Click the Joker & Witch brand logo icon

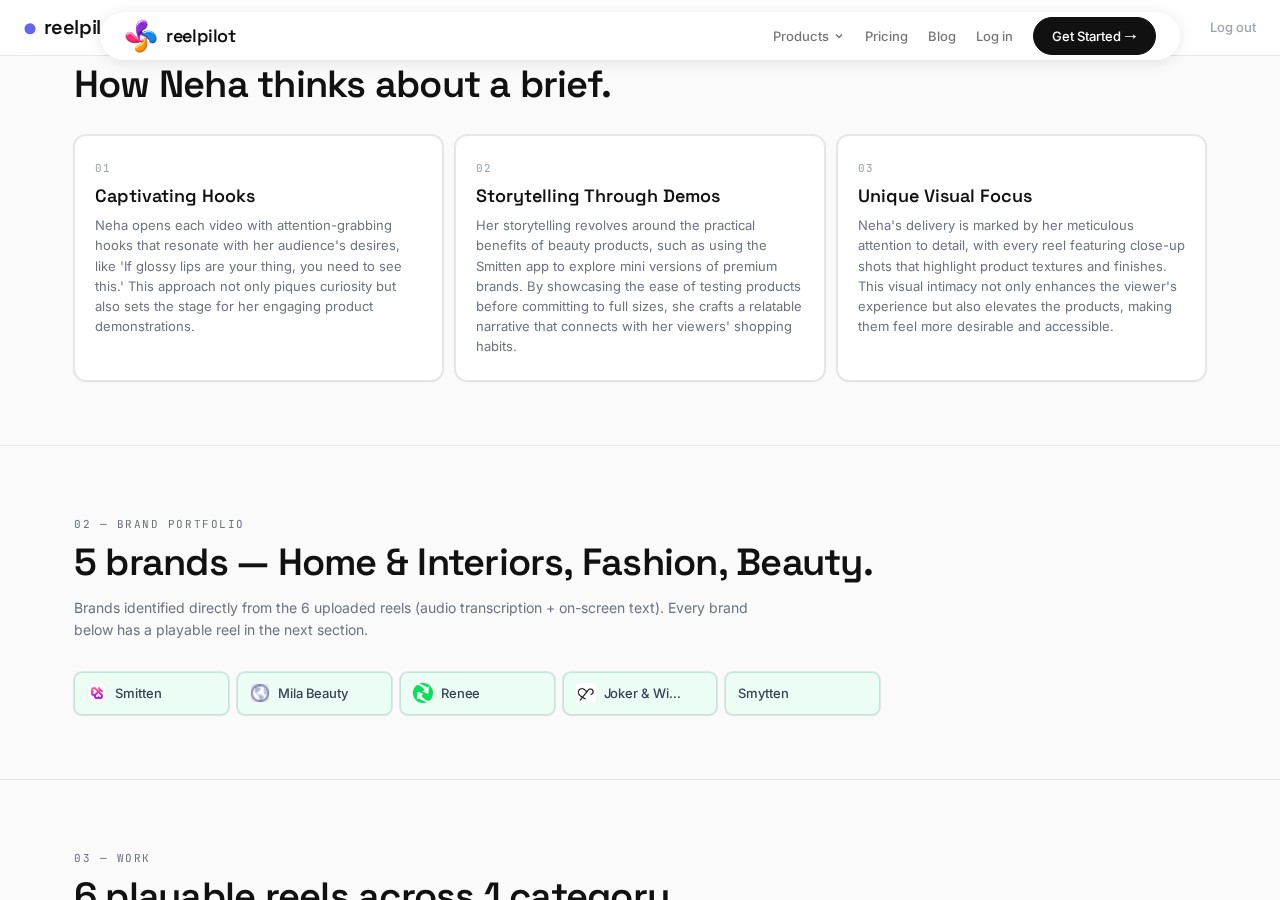tap(586, 693)
